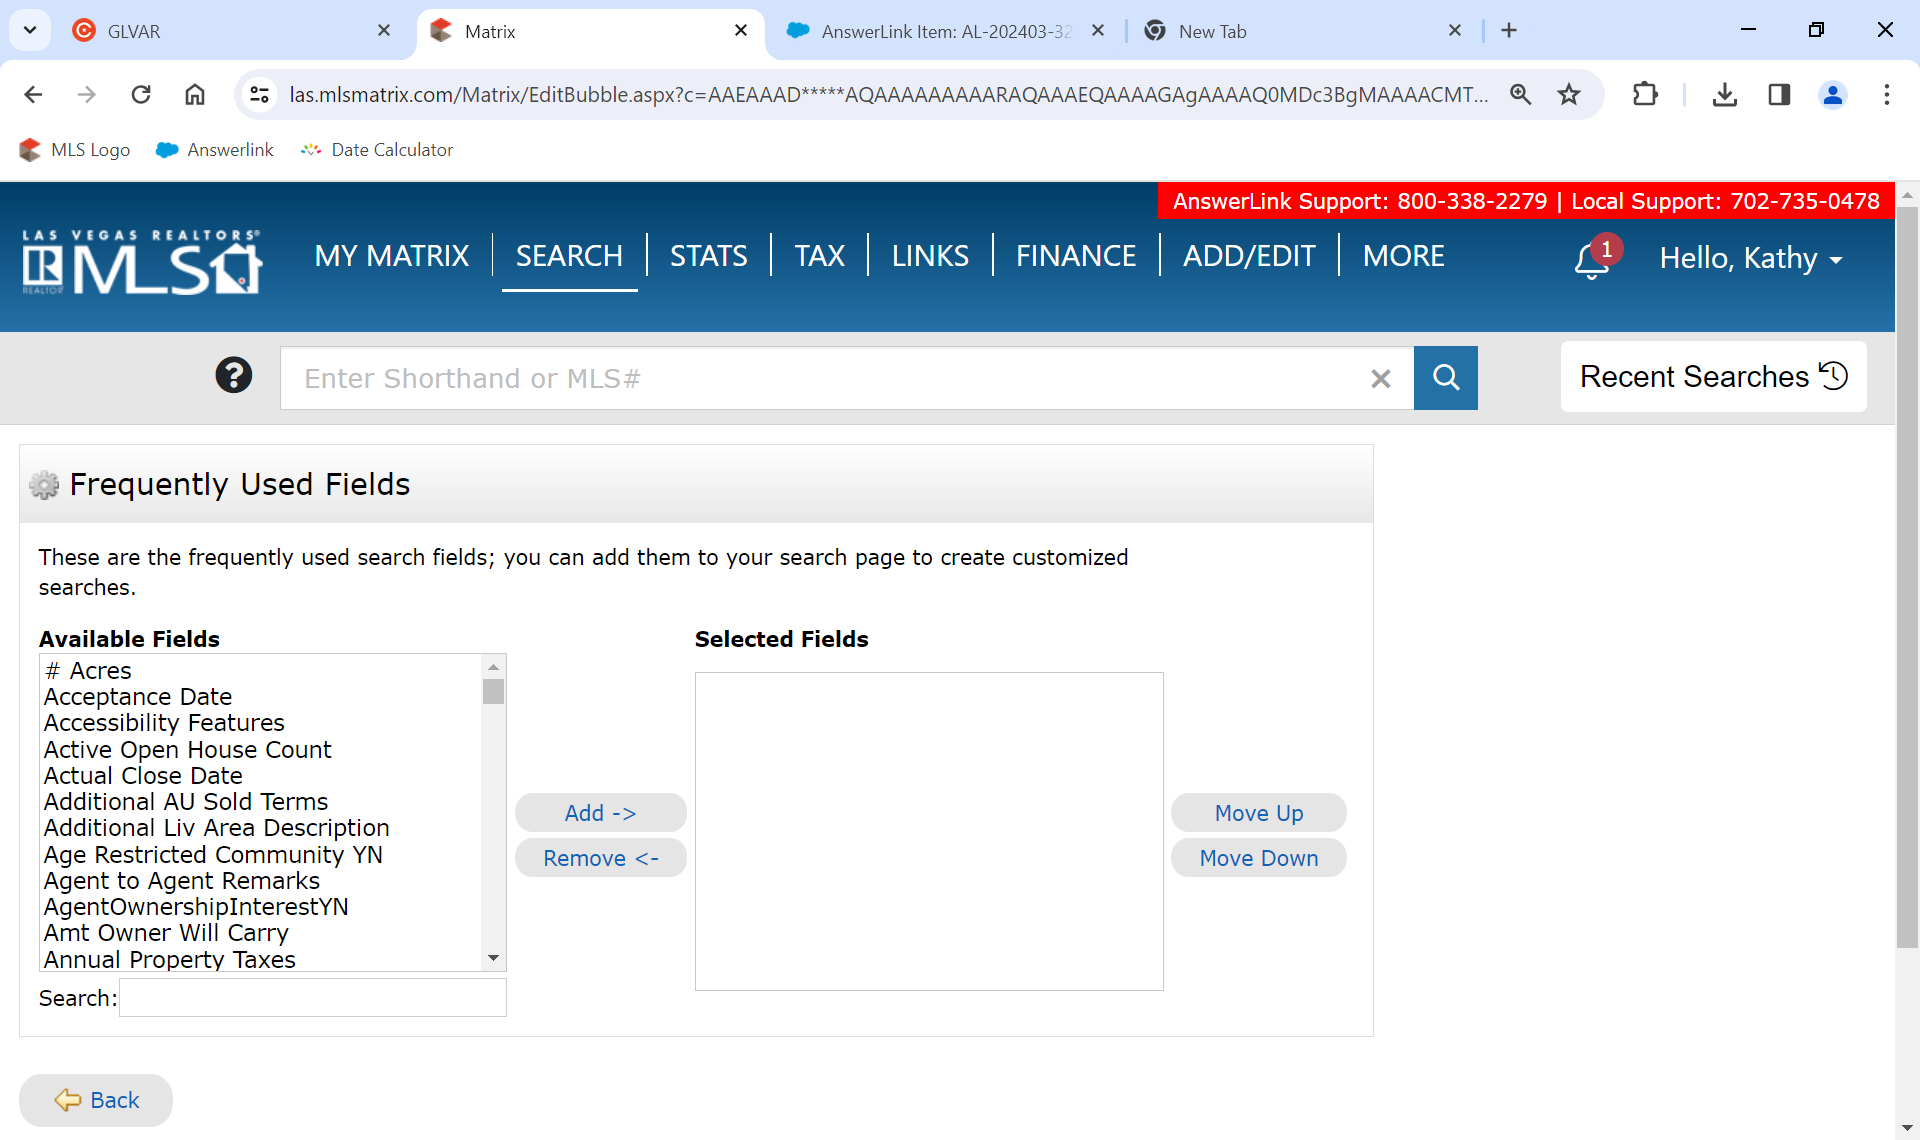The image size is (1920, 1140).
Task: Open browser extensions puzzle icon
Action: pyautogui.click(x=1645, y=95)
